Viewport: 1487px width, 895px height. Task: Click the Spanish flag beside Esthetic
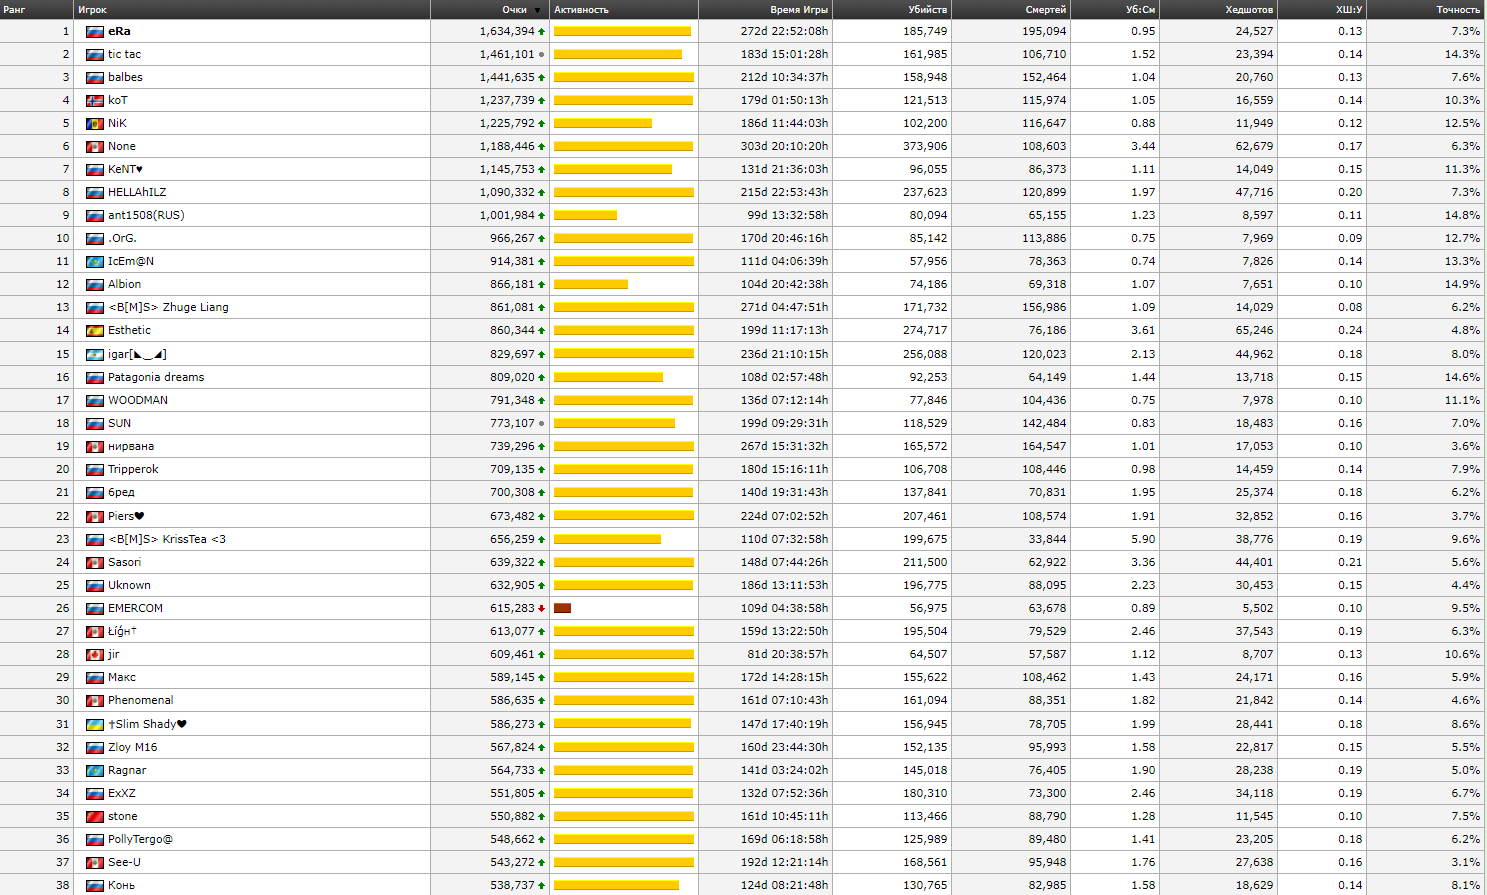95,331
